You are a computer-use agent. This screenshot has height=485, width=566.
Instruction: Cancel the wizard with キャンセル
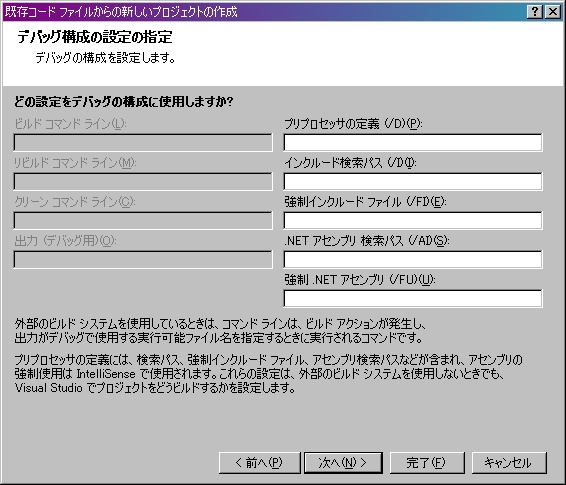[x=509, y=463]
